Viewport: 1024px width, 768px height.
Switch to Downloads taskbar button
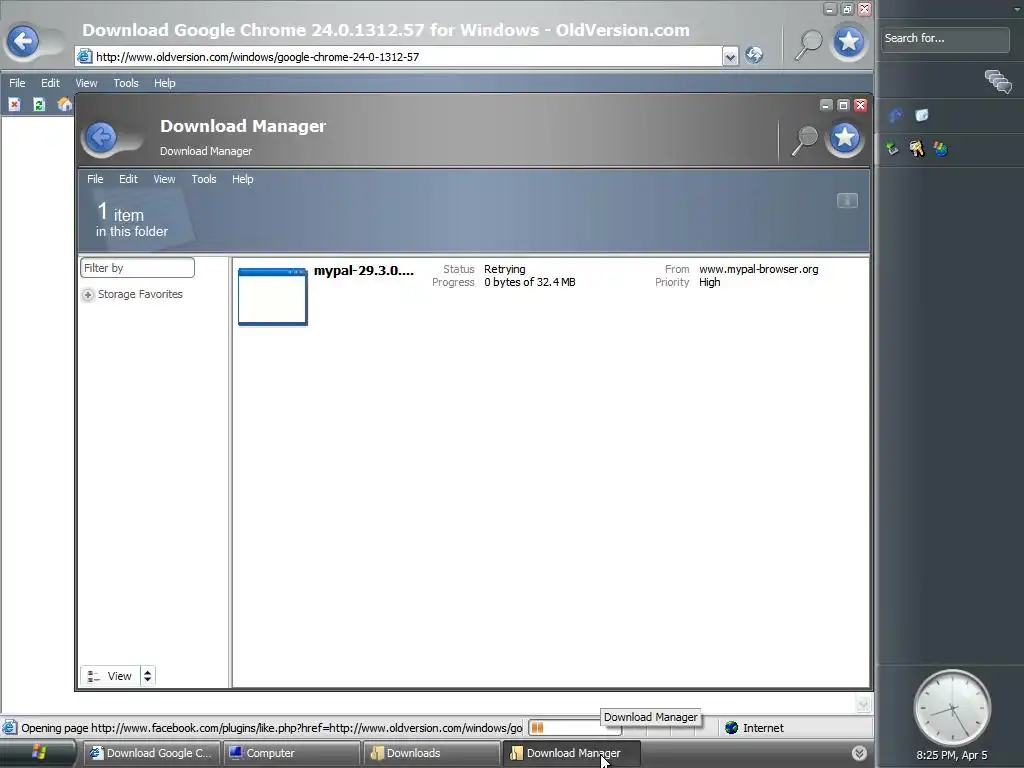[430, 753]
